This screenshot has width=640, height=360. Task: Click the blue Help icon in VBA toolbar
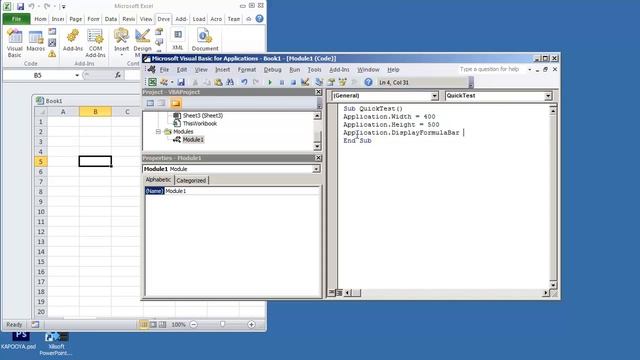coord(368,82)
